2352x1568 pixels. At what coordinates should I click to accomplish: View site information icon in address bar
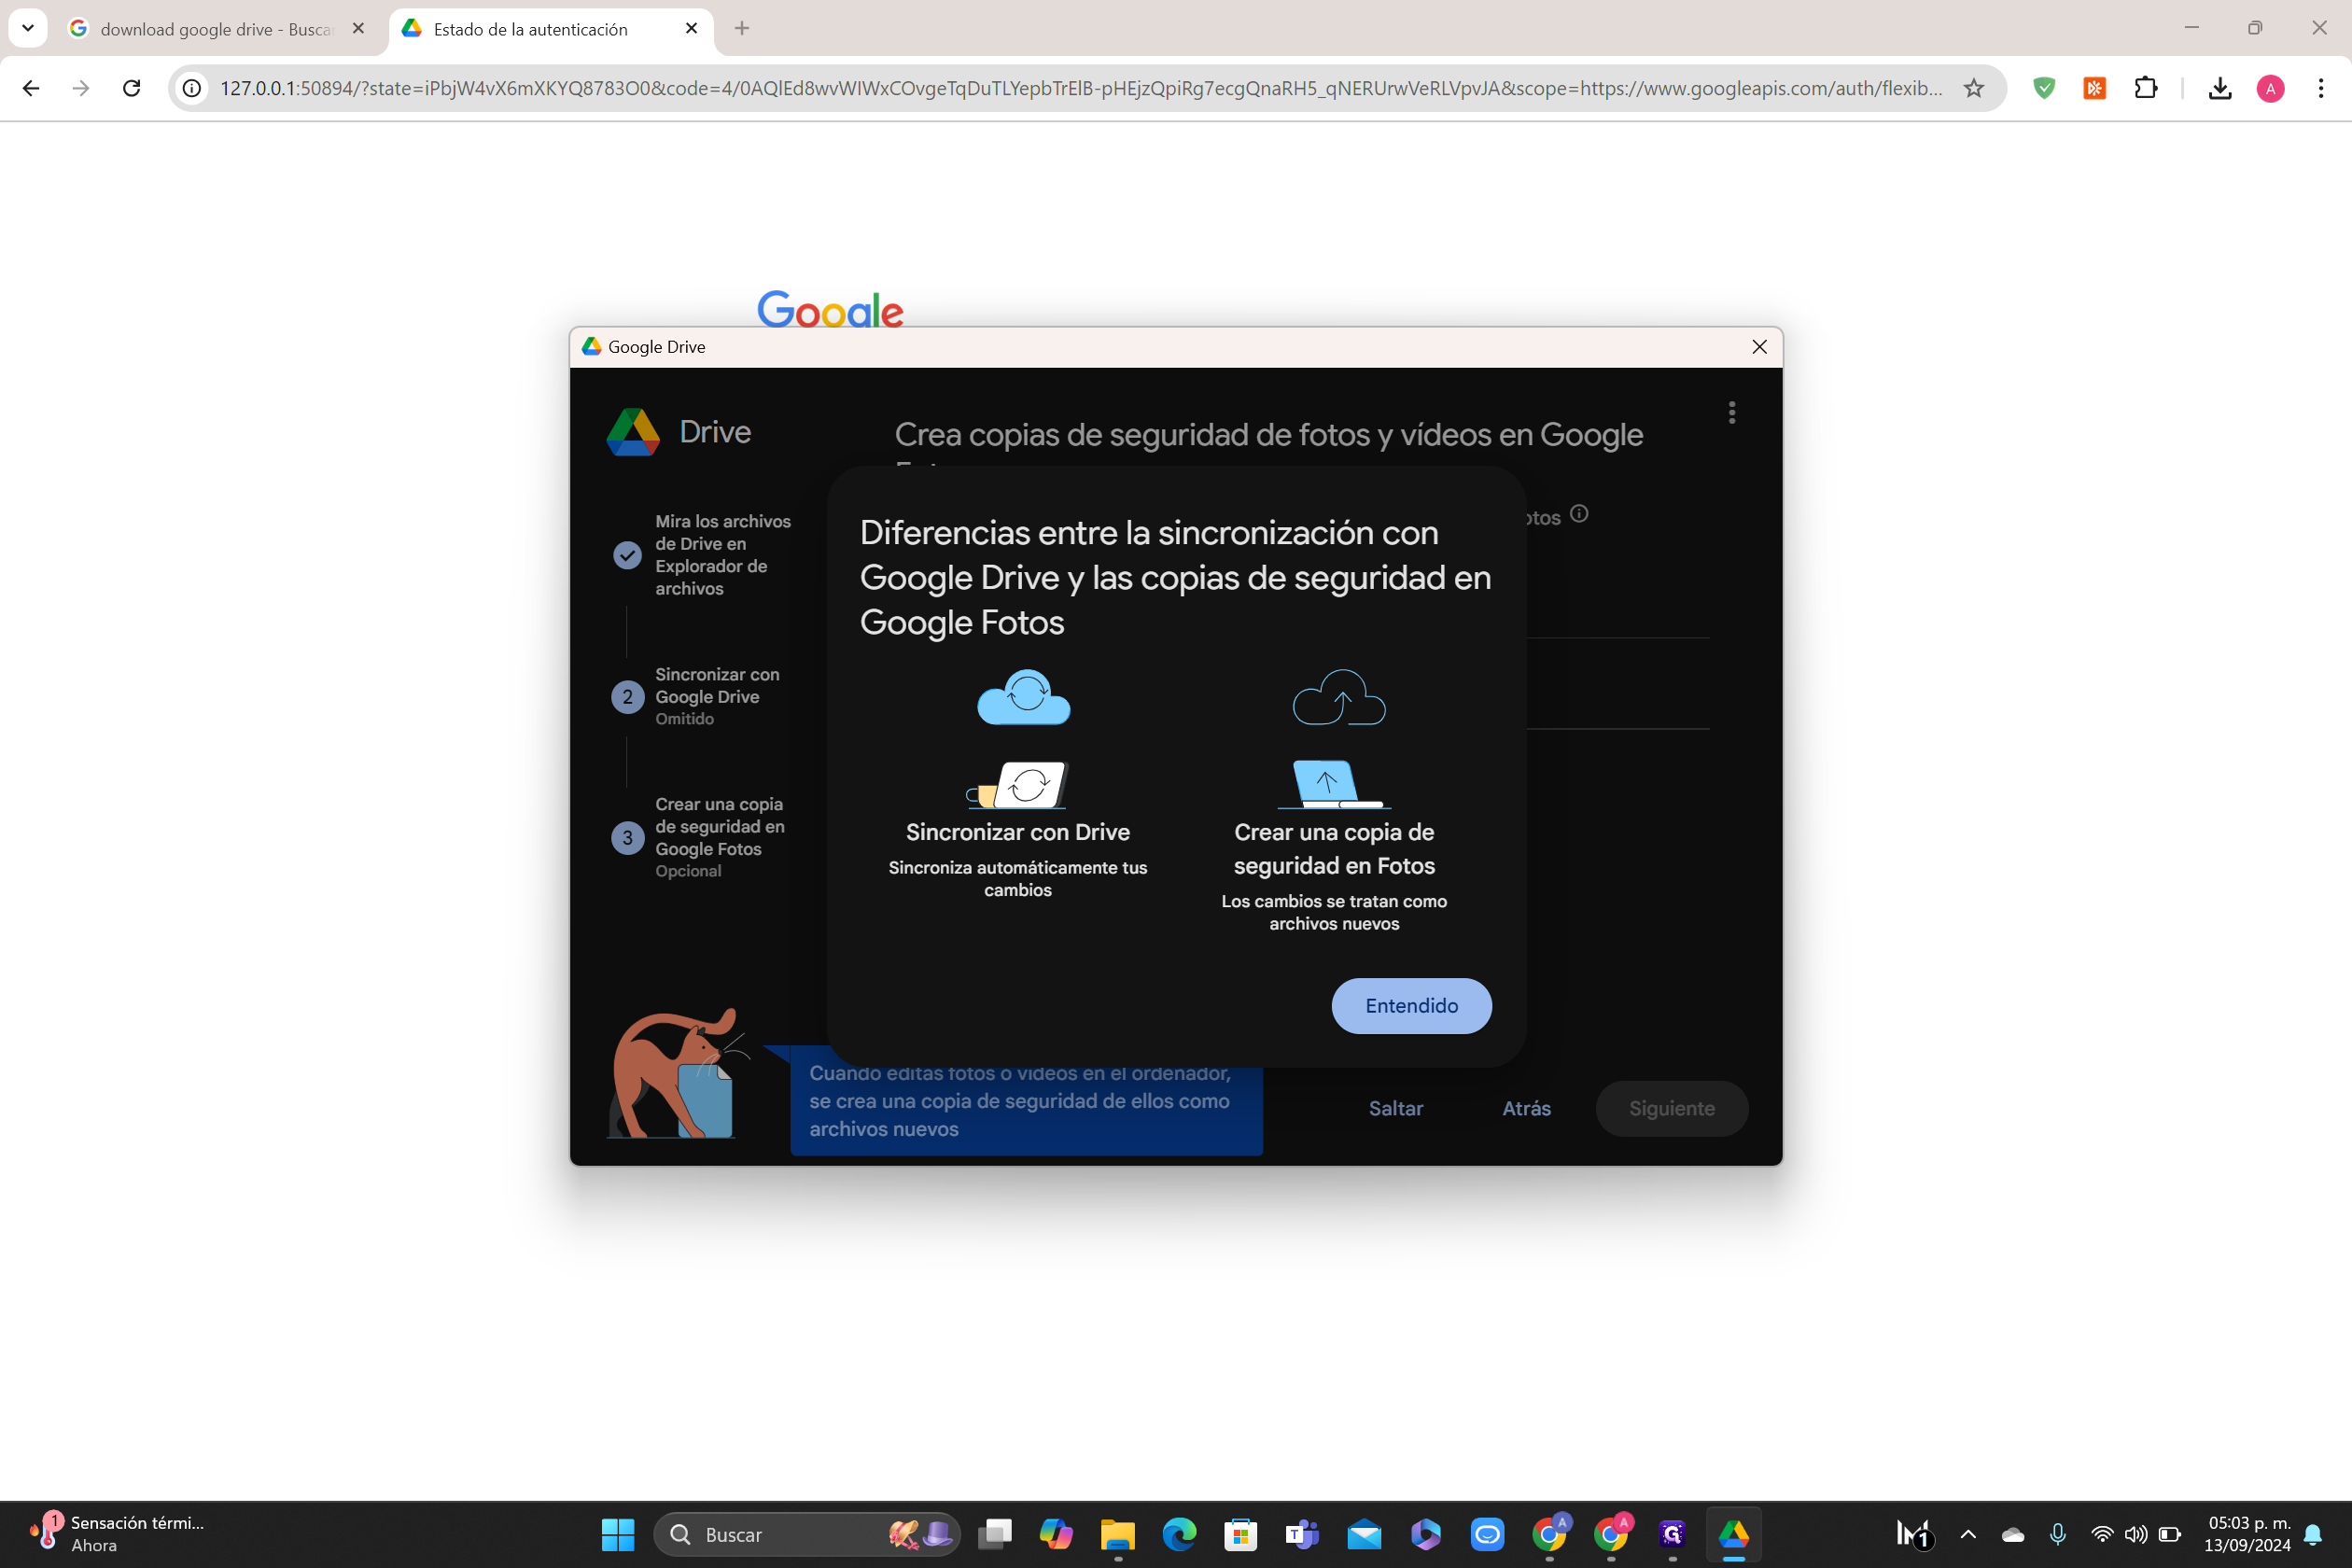192,88
